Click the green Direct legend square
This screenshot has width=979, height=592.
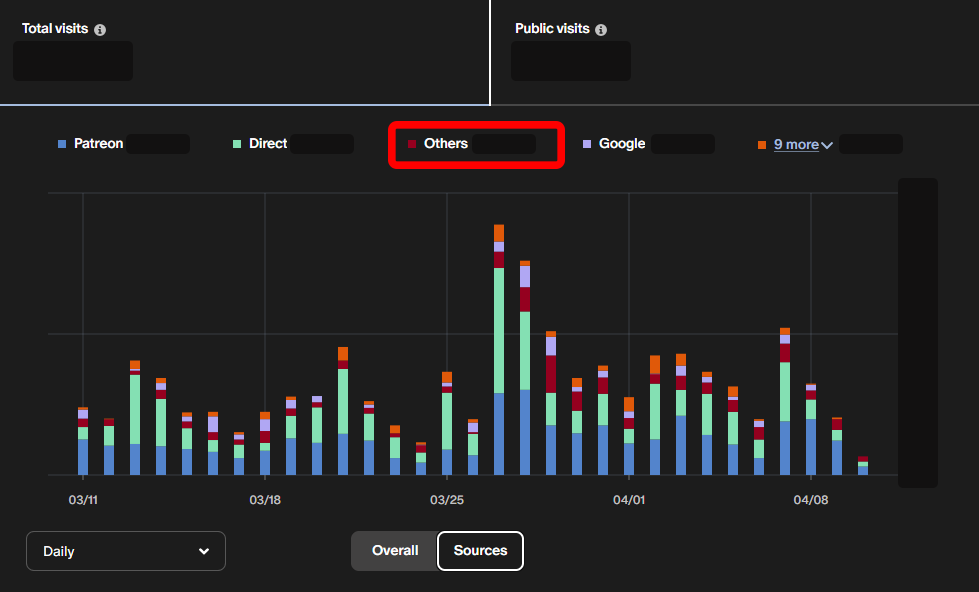[x=237, y=144]
